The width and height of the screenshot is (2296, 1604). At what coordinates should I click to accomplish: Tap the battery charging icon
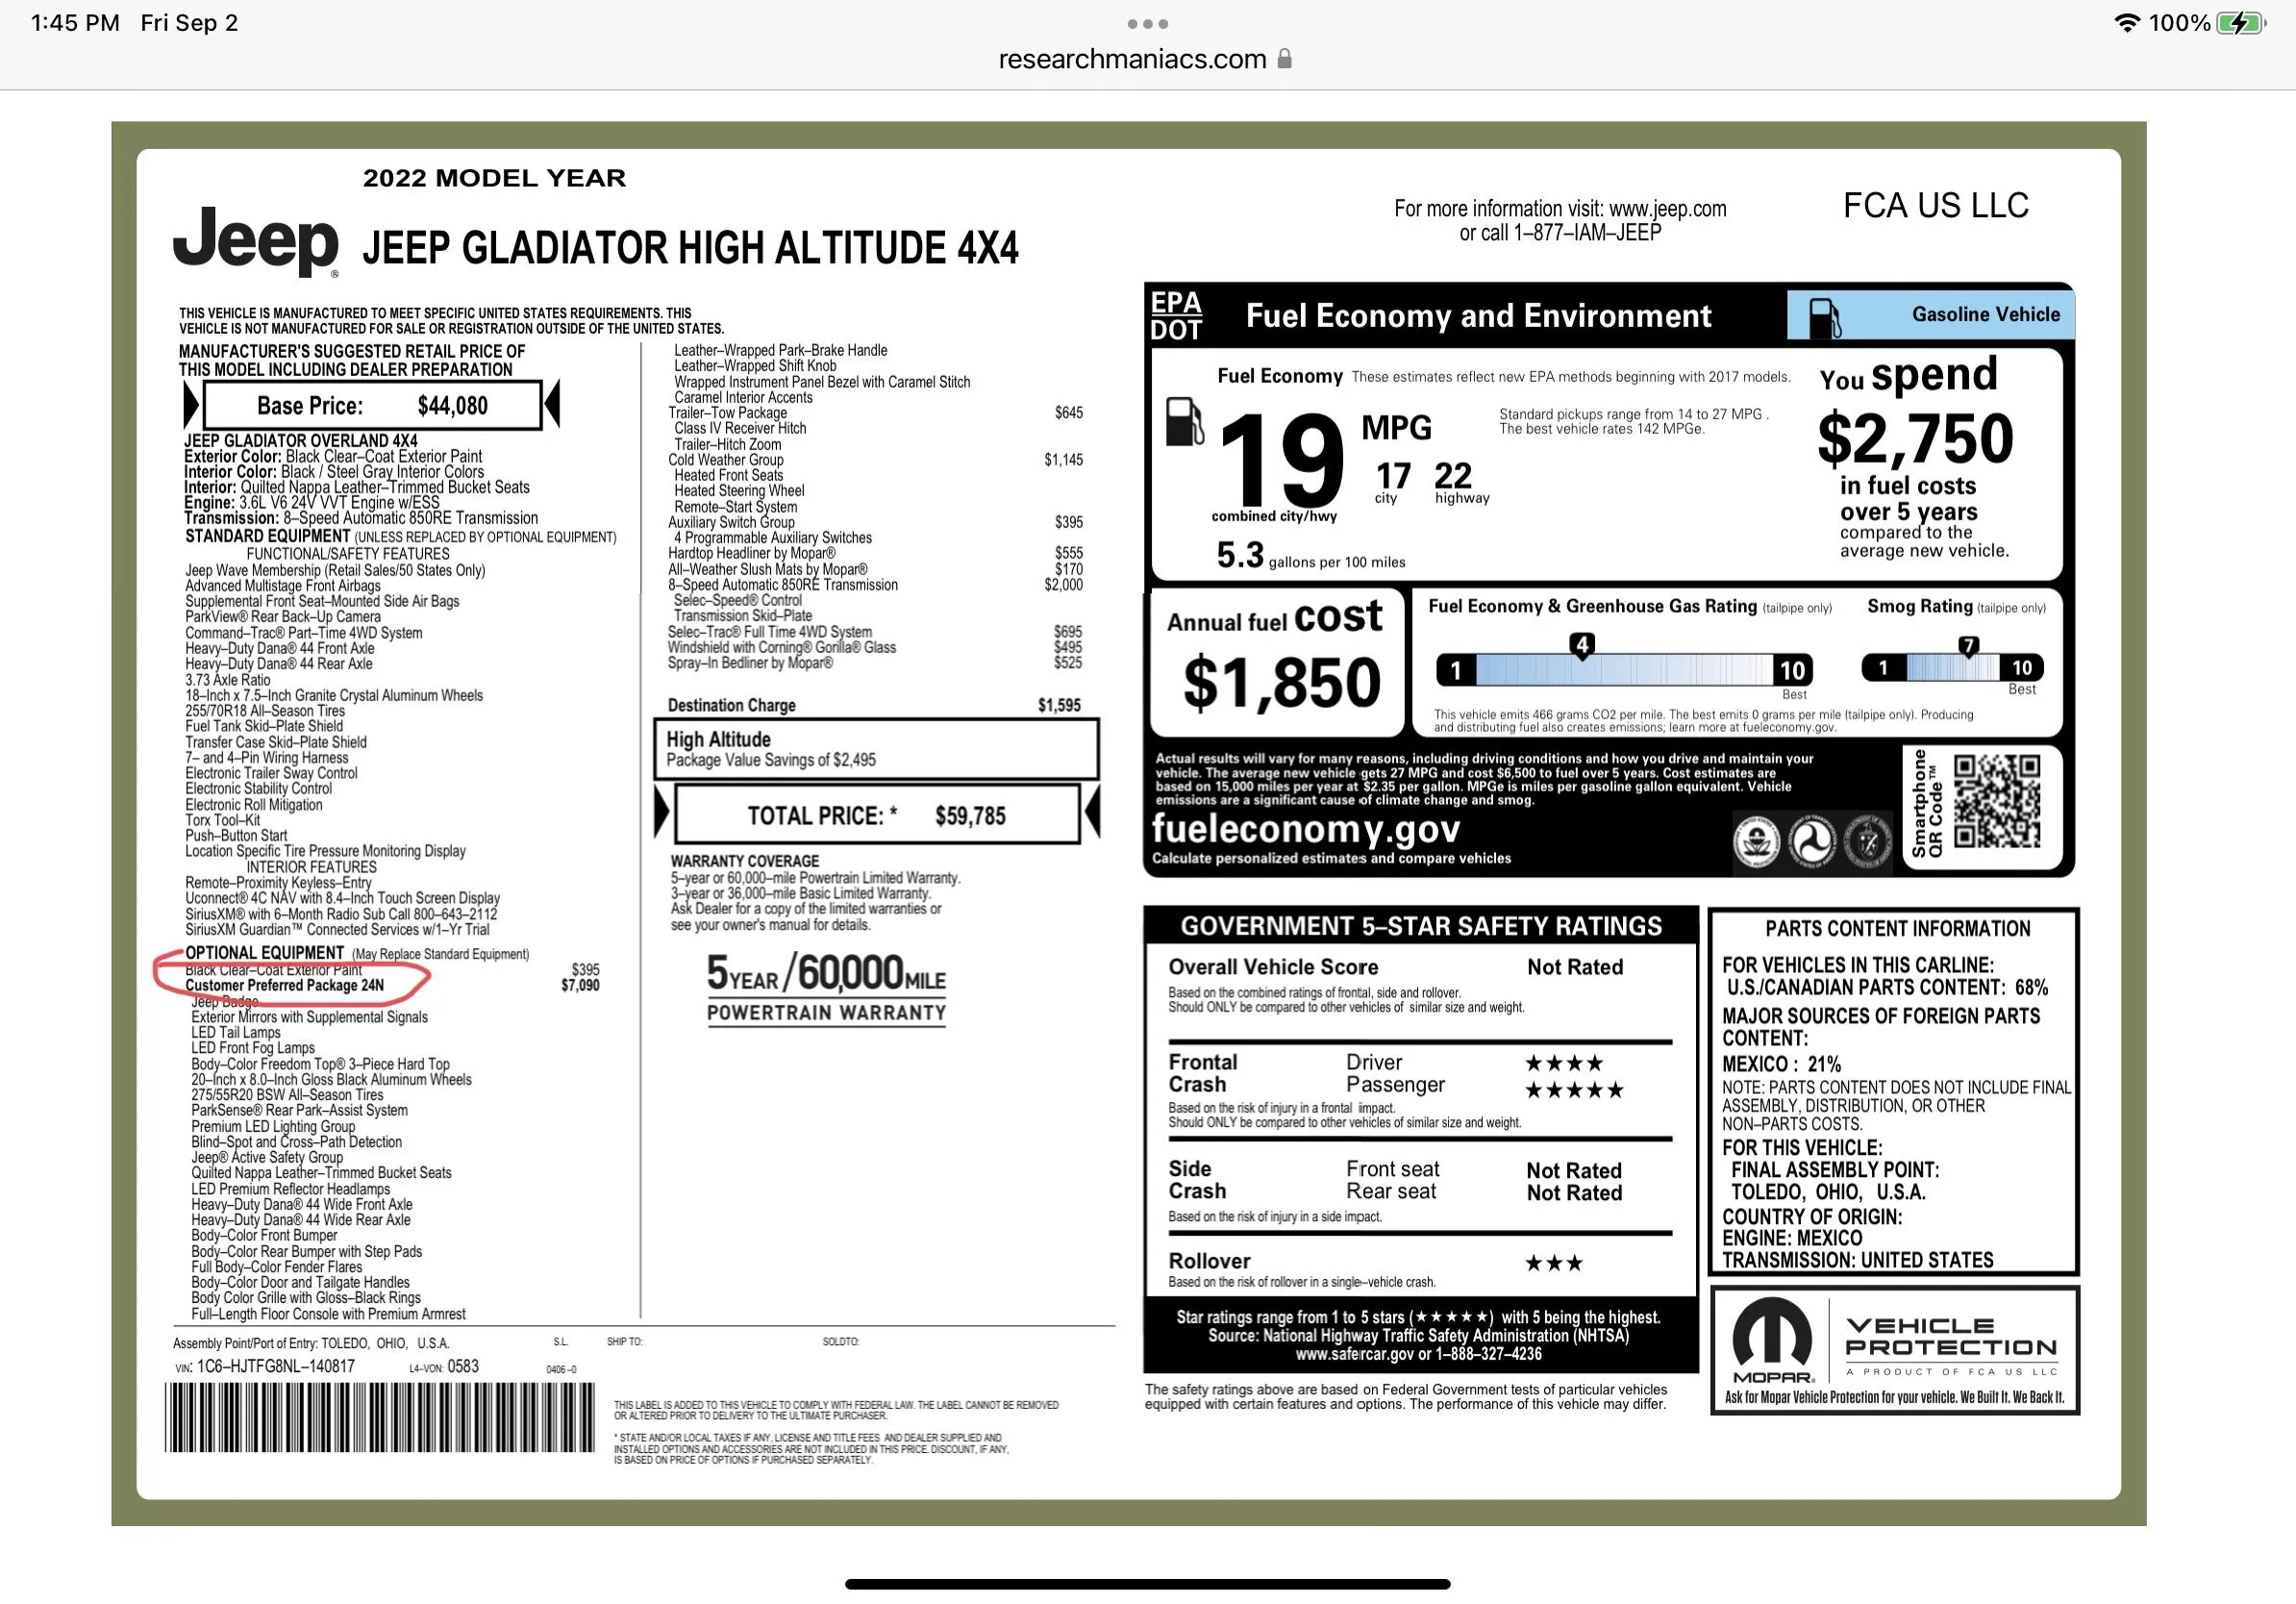[x=2241, y=23]
